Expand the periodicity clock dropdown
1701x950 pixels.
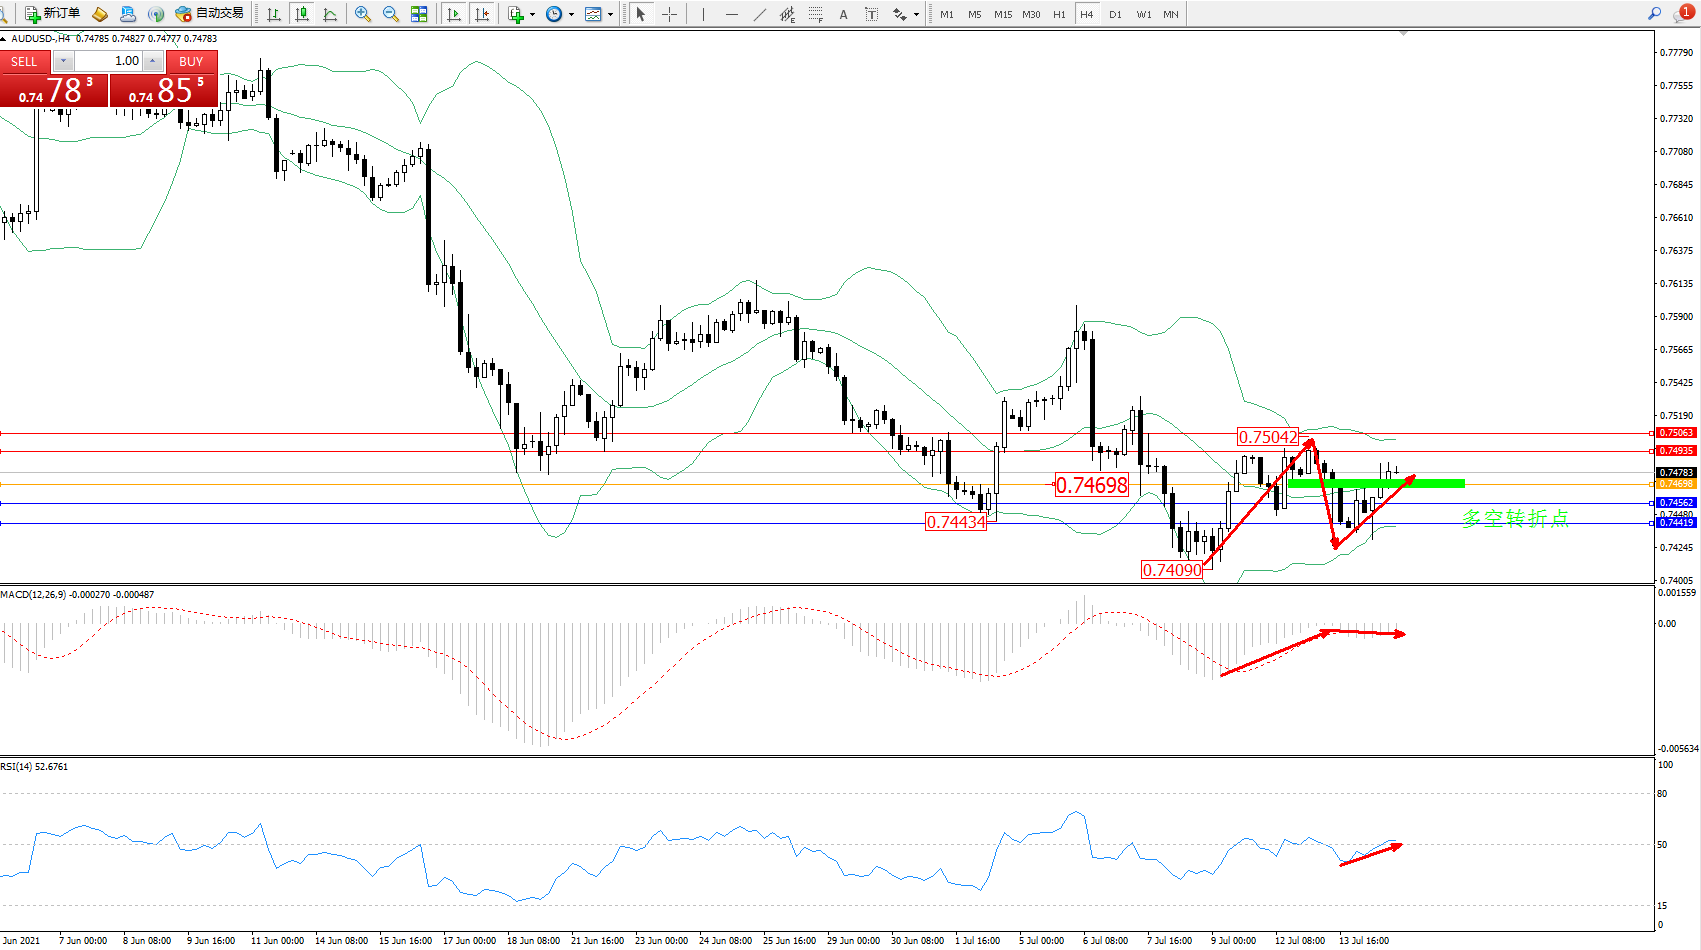571,14
